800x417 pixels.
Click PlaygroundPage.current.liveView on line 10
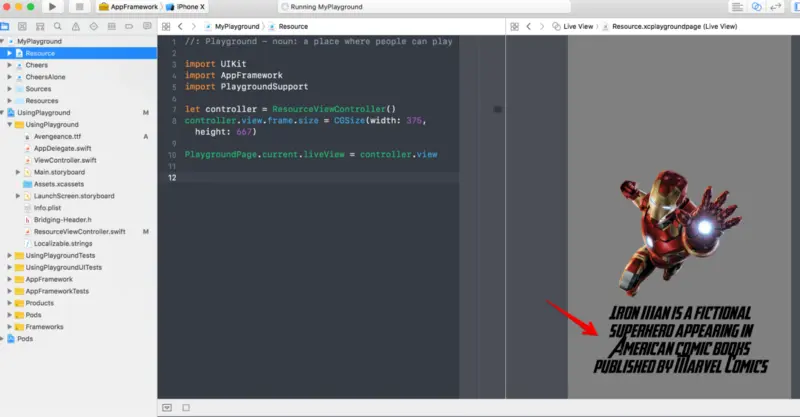tap(265, 155)
